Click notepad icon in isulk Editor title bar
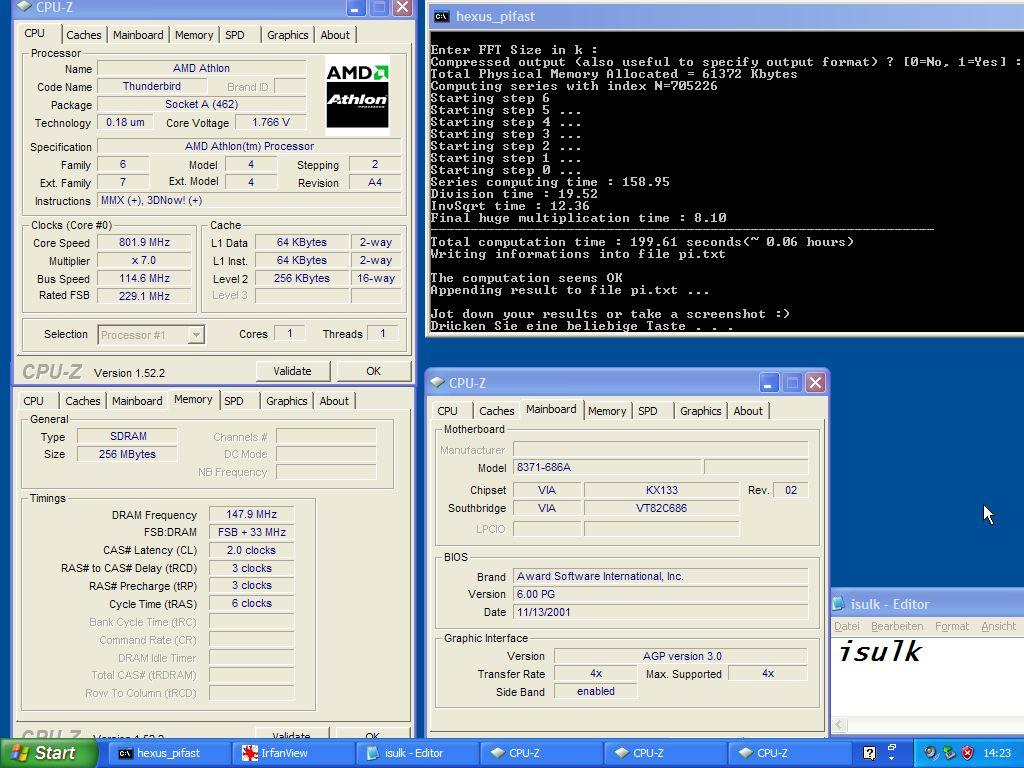This screenshot has height=768, width=1024. (839, 604)
